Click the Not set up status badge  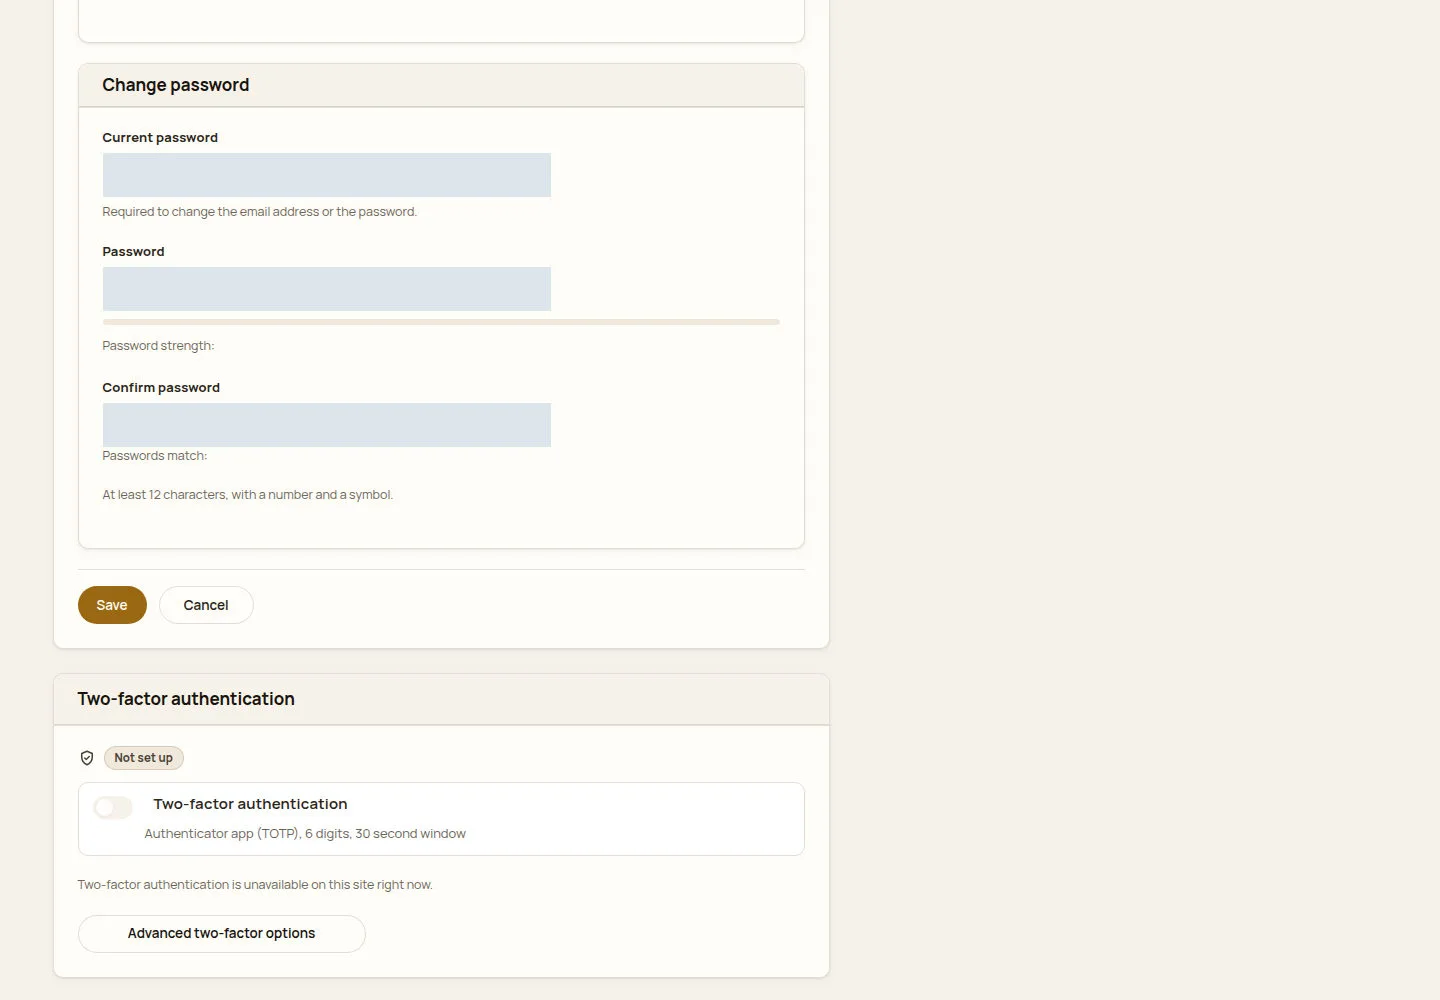pyautogui.click(x=144, y=758)
